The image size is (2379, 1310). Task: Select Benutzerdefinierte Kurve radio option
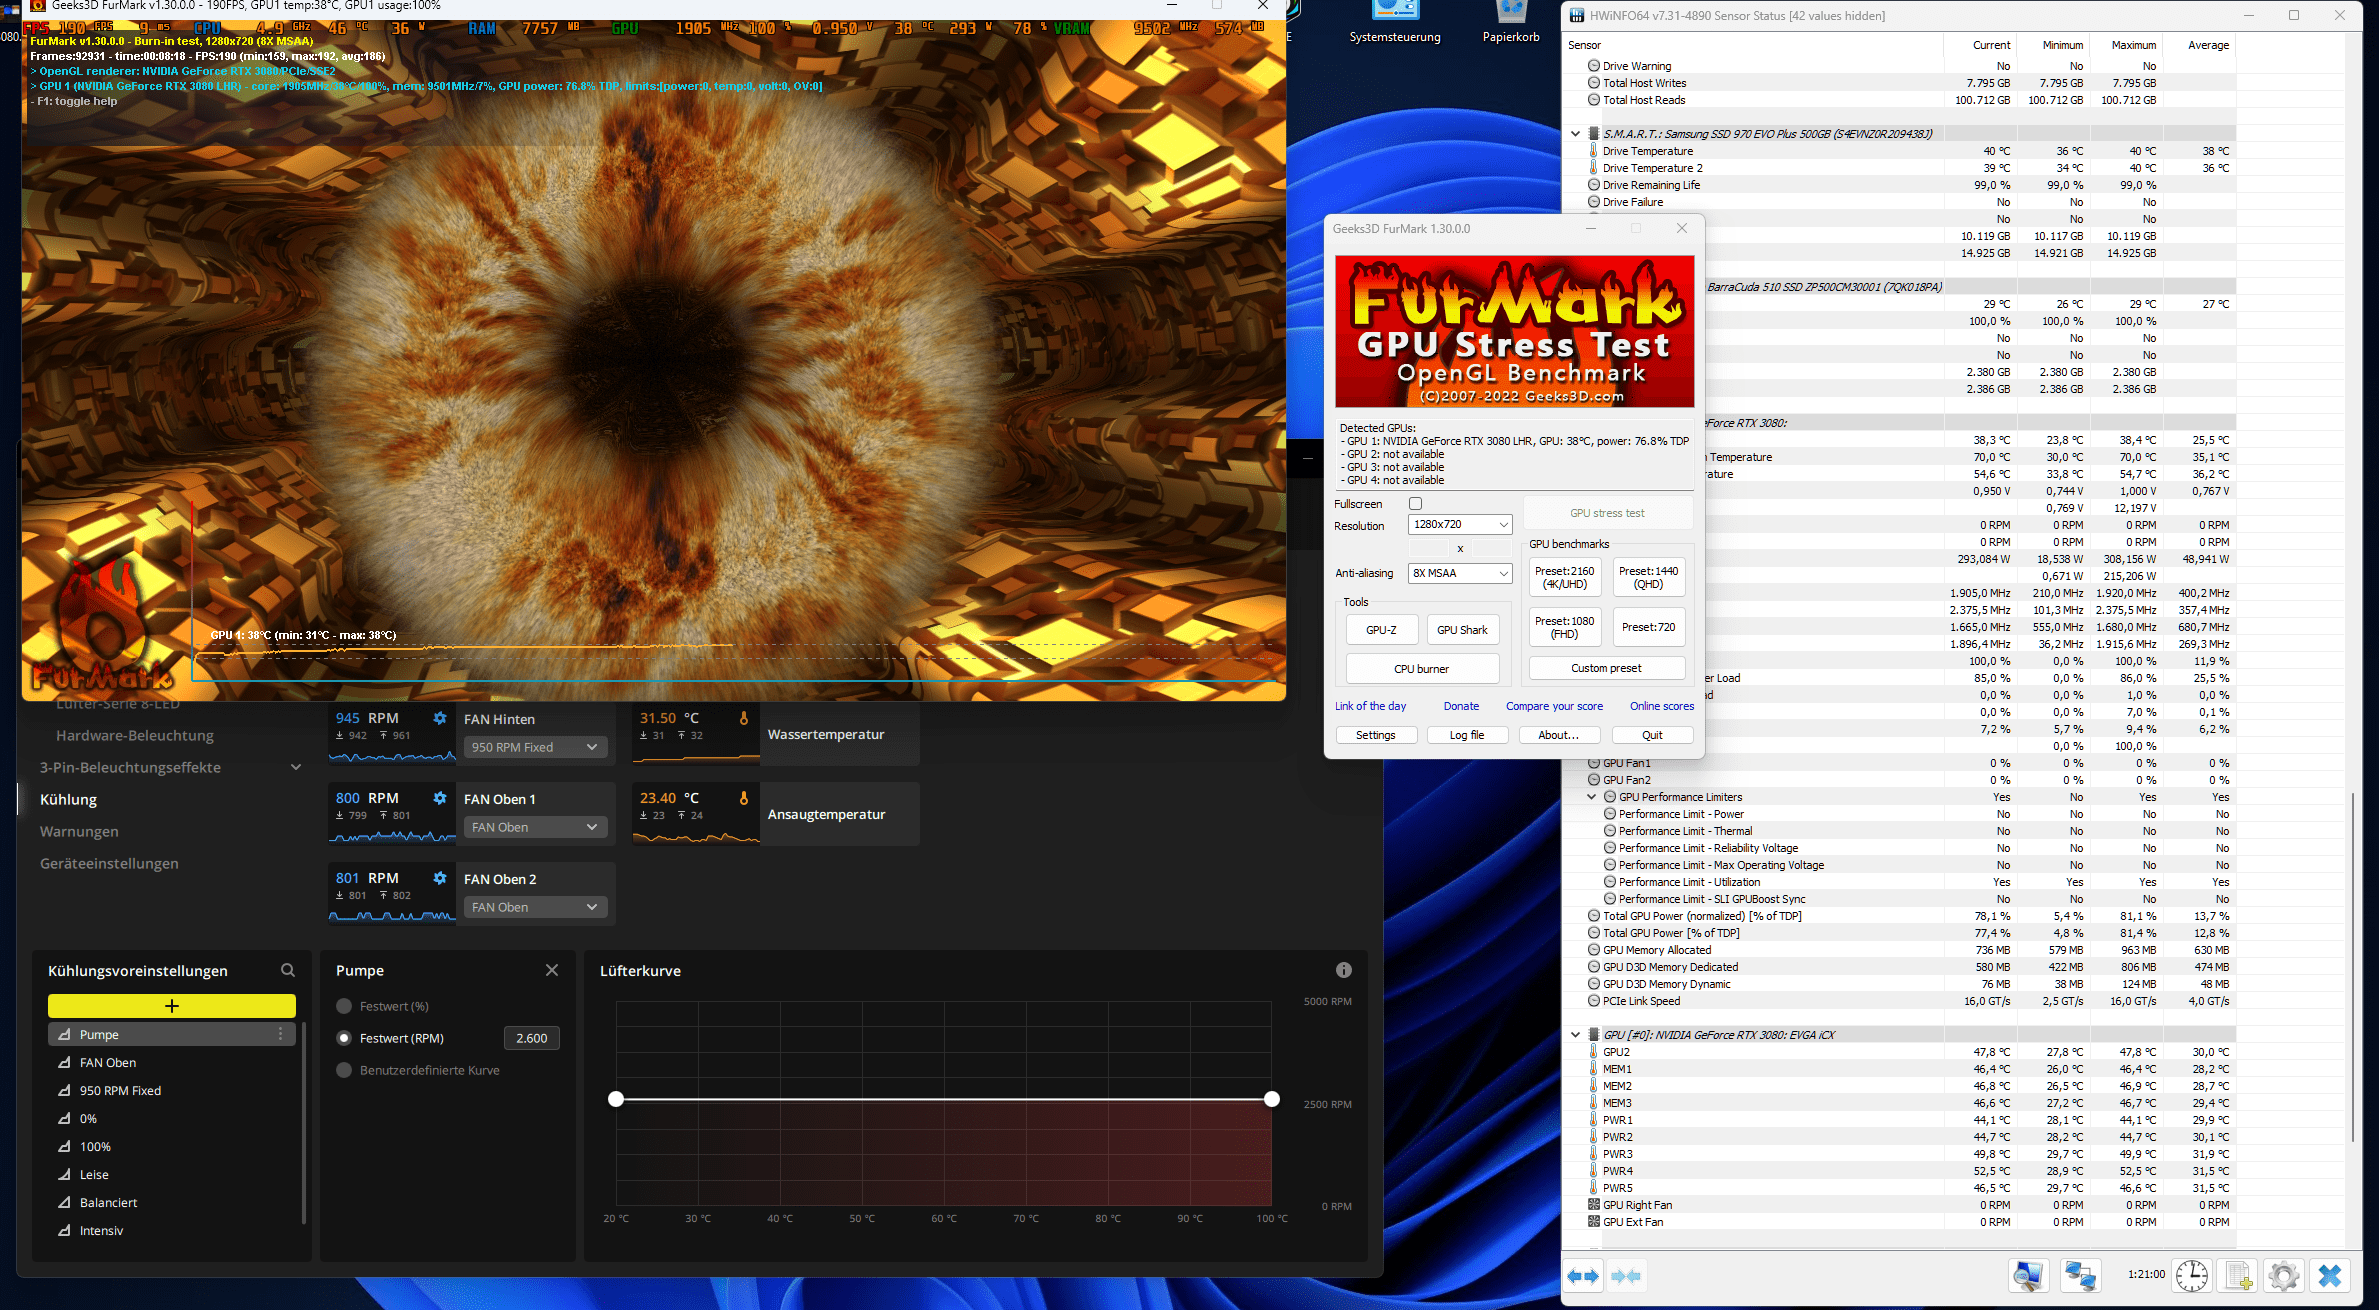pyautogui.click(x=344, y=1070)
